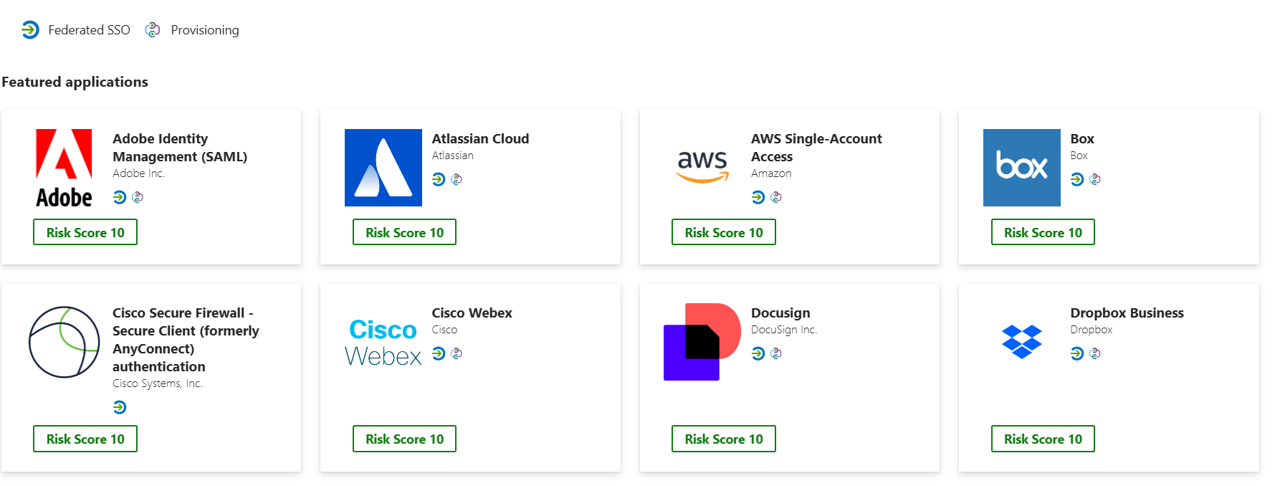The width and height of the screenshot is (1280, 486).
Task: Click the AWS logo icon
Action: pyautogui.click(x=702, y=167)
